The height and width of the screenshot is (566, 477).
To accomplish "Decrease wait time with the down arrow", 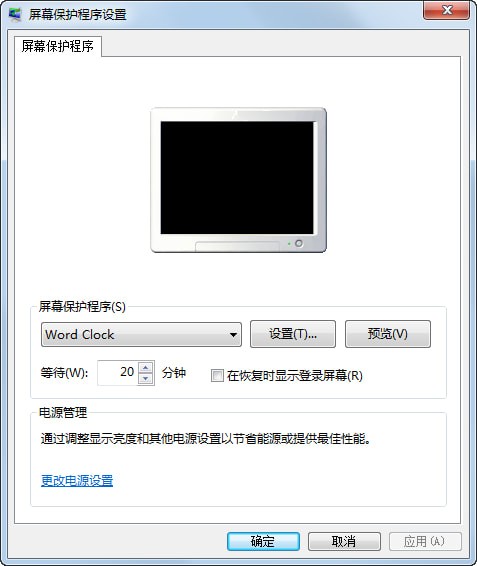I will click(146, 379).
